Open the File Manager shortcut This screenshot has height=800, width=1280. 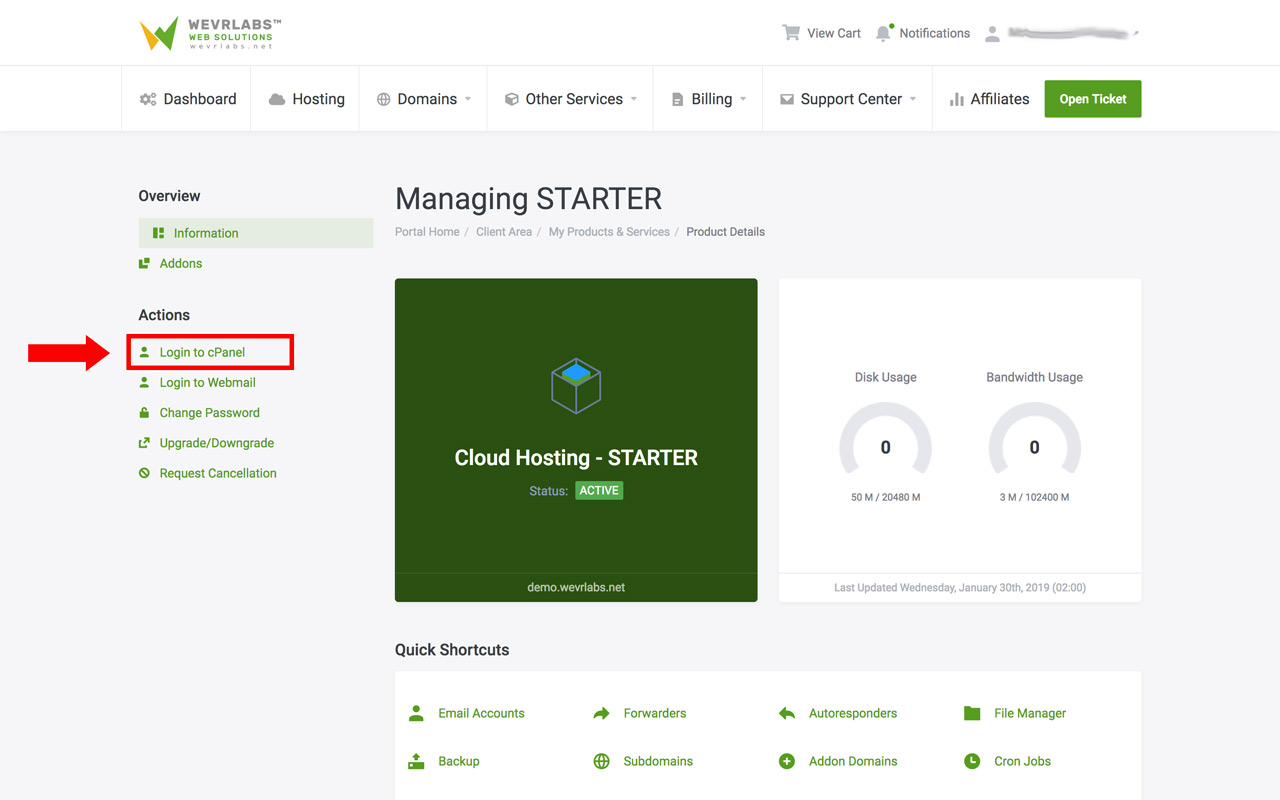coord(1030,713)
